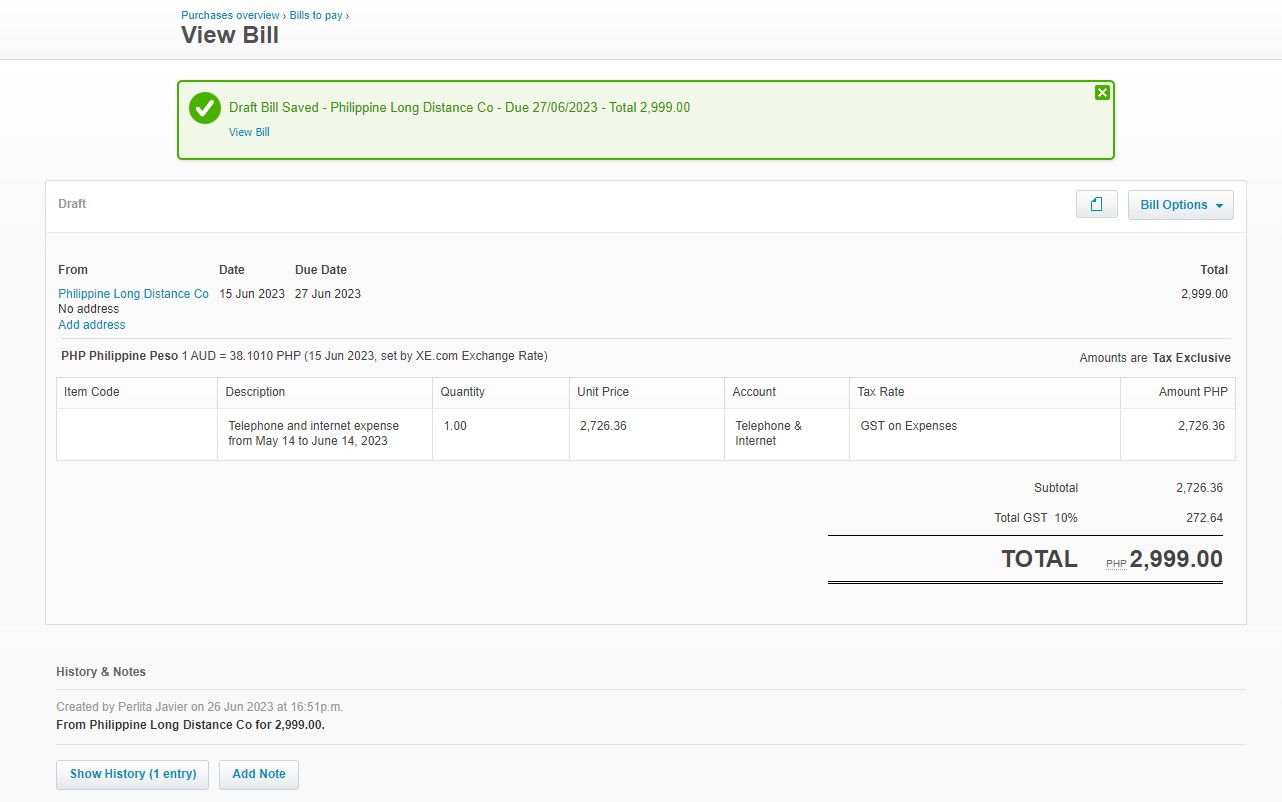Viewport: 1282px width, 802px height.
Task: Click the Unit Price value 2,726.36
Action: pyautogui.click(x=603, y=426)
